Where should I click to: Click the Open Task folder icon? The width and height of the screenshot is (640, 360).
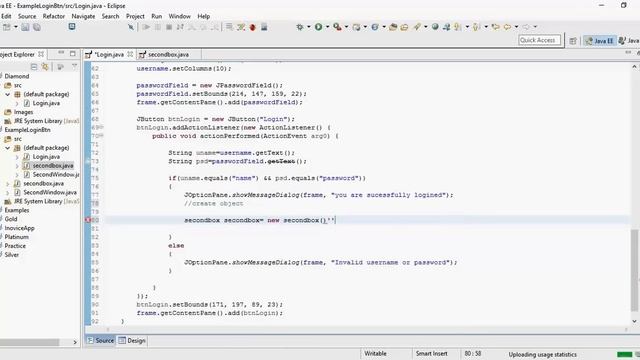[404, 27]
